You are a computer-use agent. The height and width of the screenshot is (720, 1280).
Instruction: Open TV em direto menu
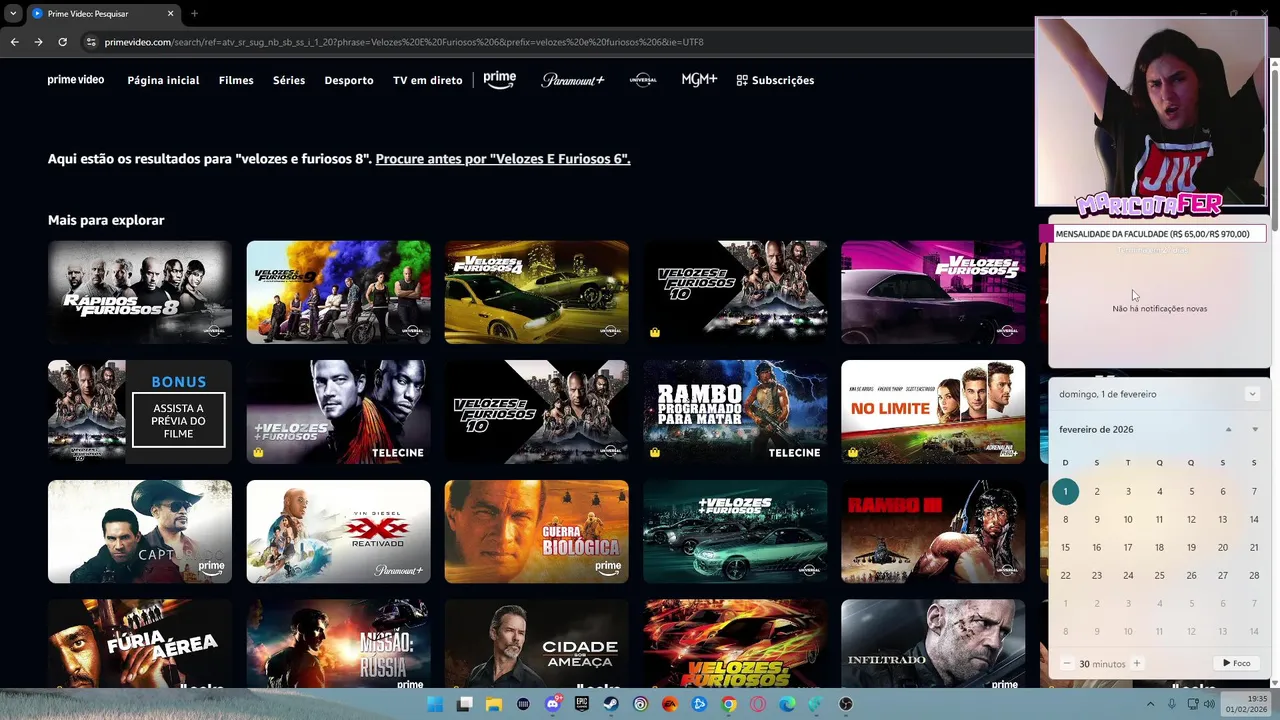pyautogui.click(x=427, y=80)
